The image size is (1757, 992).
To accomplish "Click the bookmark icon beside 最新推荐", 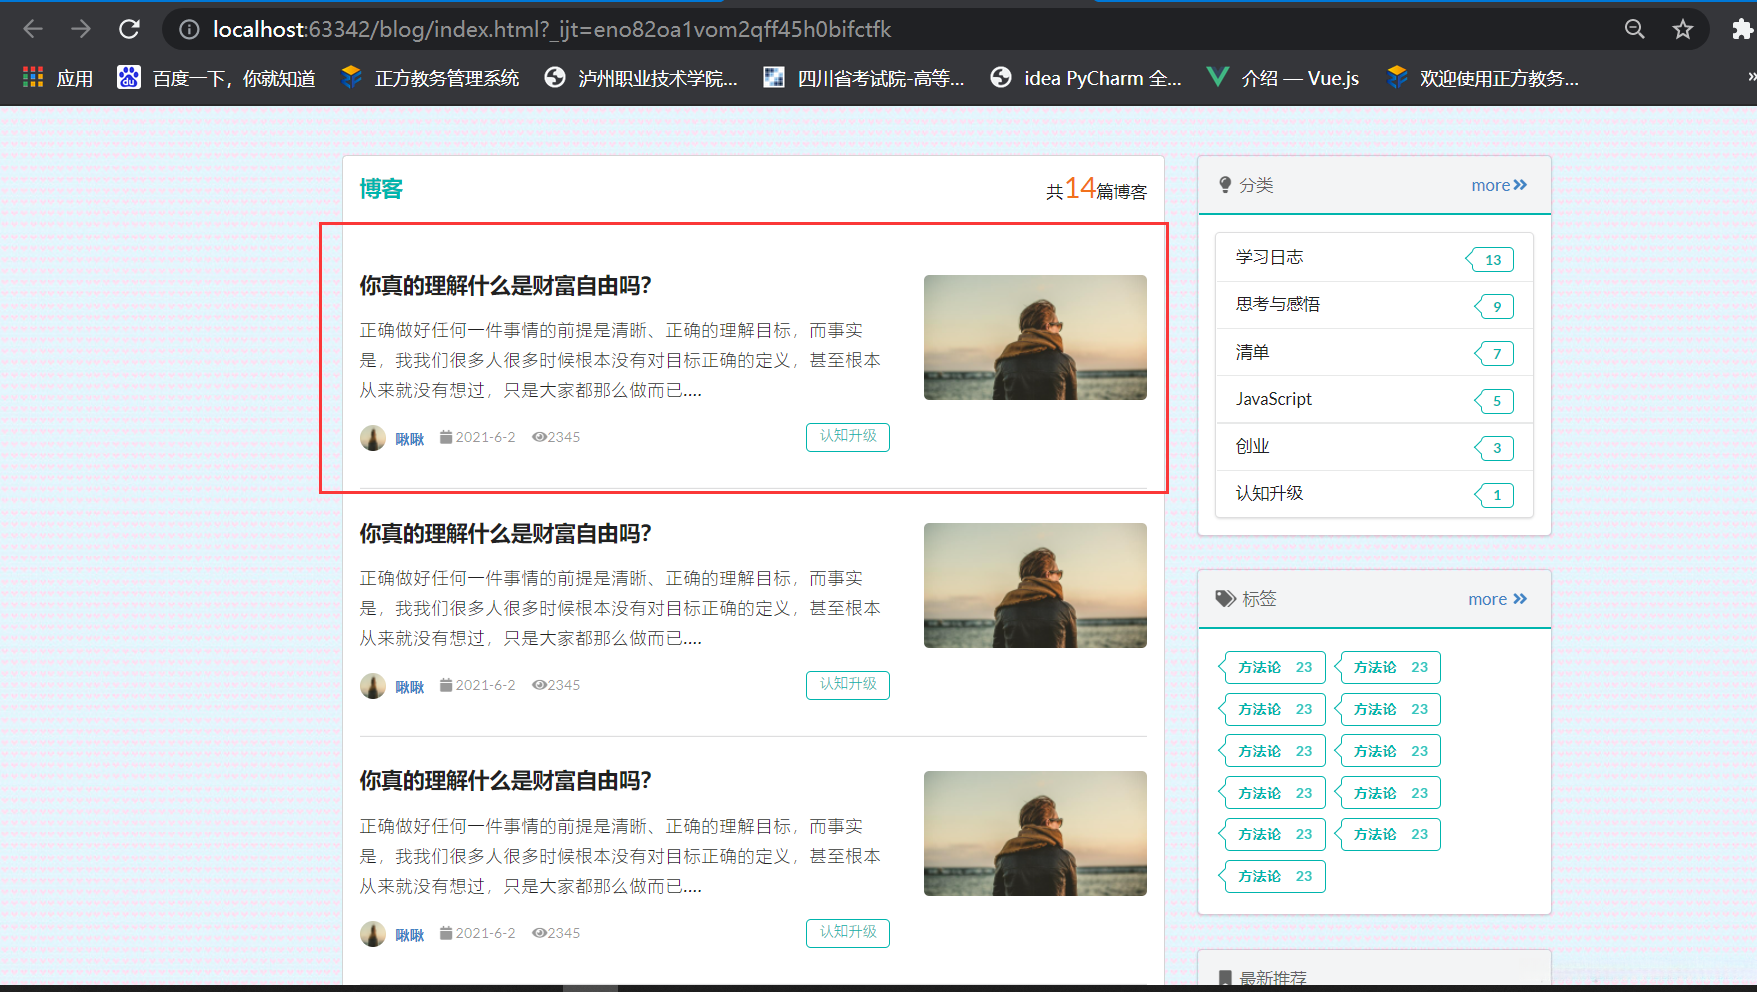I will (1225, 977).
